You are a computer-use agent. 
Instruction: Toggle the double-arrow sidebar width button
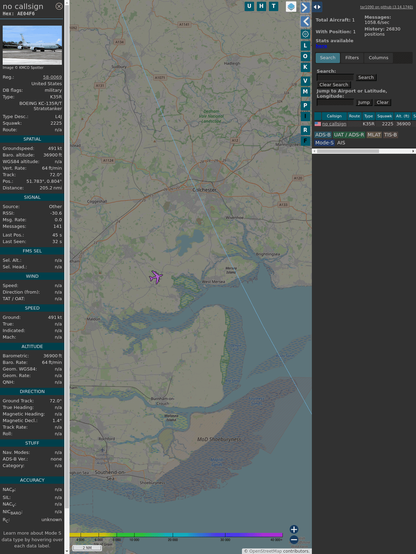(317, 7)
